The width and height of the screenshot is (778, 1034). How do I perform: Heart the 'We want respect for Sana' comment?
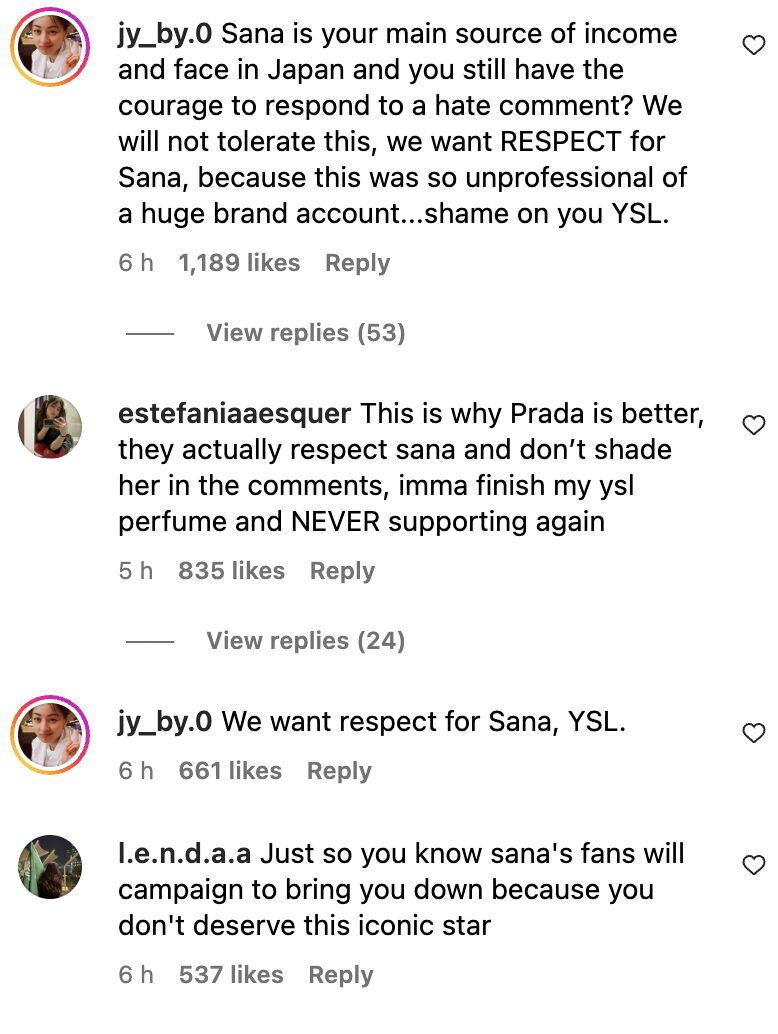pos(754,734)
